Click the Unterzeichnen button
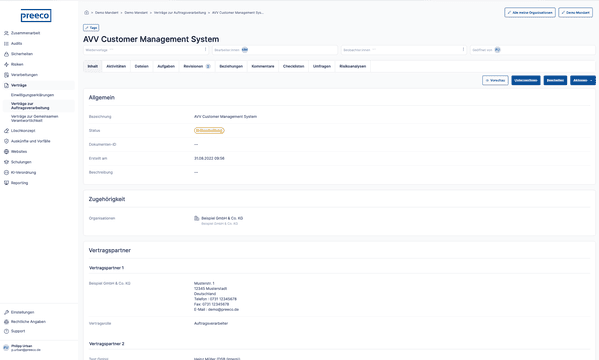The height and width of the screenshot is (360, 599). (x=526, y=80)
